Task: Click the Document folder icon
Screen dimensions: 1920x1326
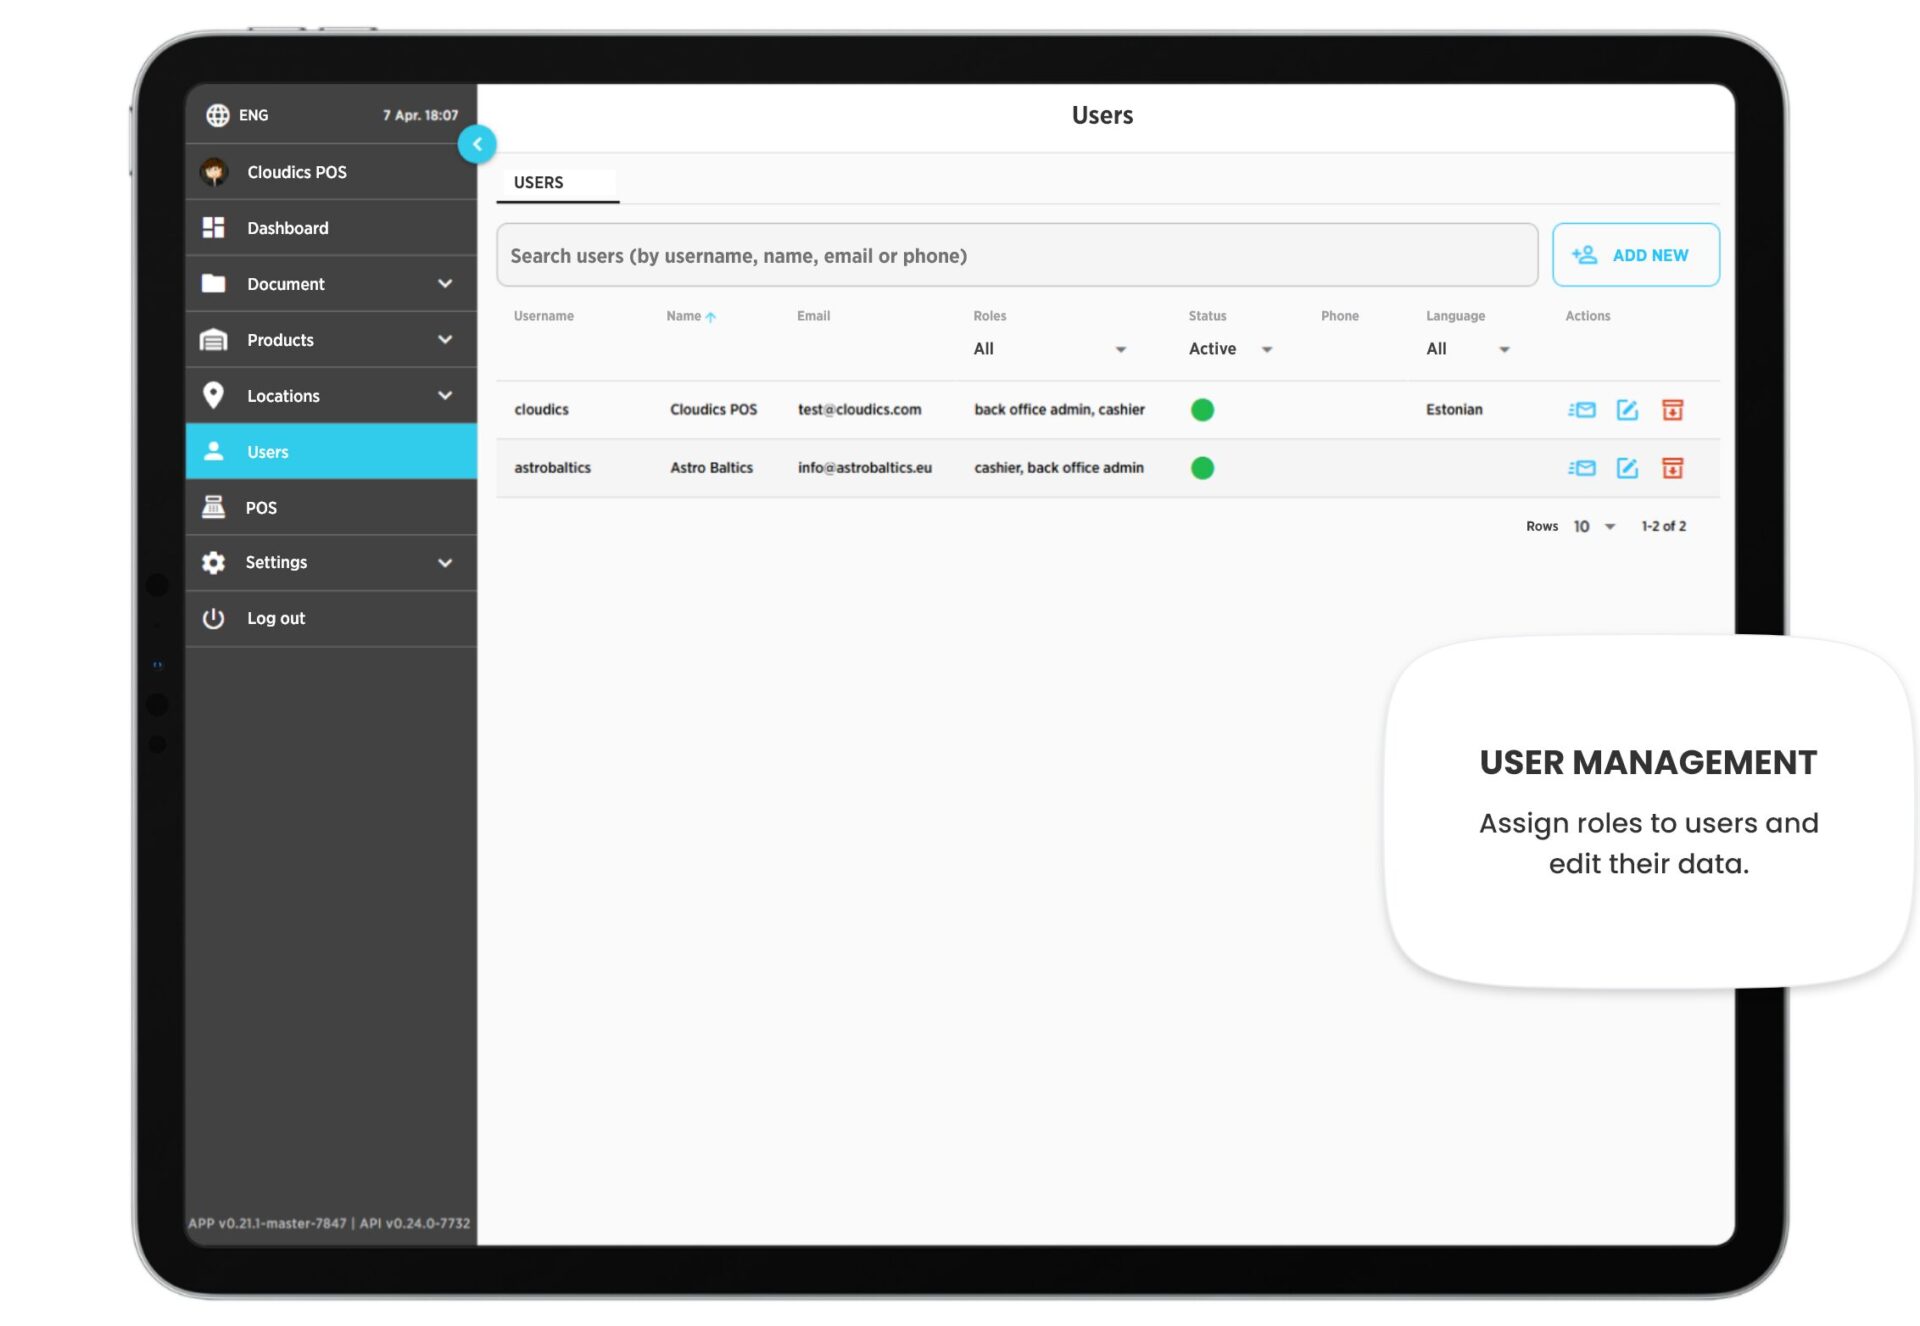Action: pyautogui.click(x=213, y=284)
